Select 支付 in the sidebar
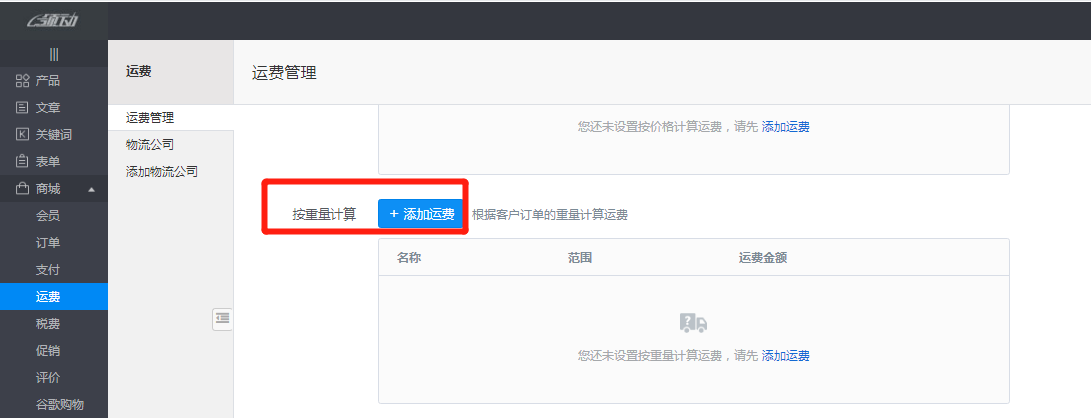The width and height of the screenshot is (1091, 418). [48, 269]
